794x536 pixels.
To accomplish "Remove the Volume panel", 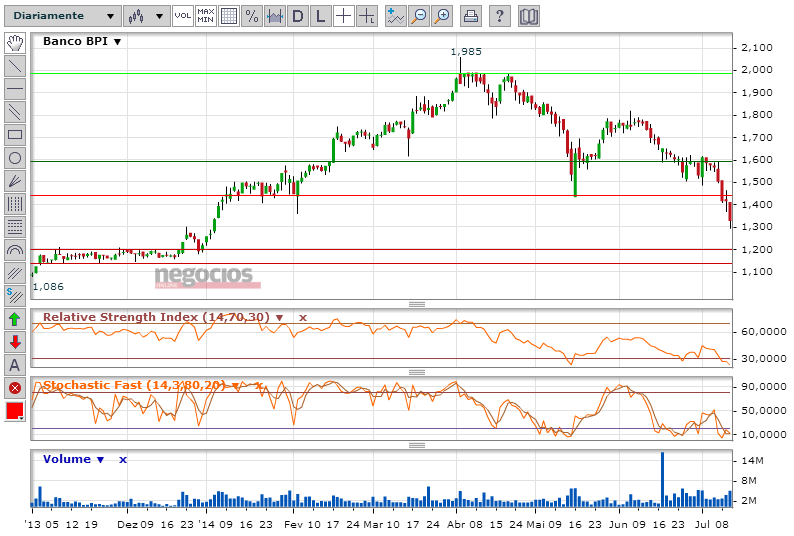I will [x=123, y=460].
